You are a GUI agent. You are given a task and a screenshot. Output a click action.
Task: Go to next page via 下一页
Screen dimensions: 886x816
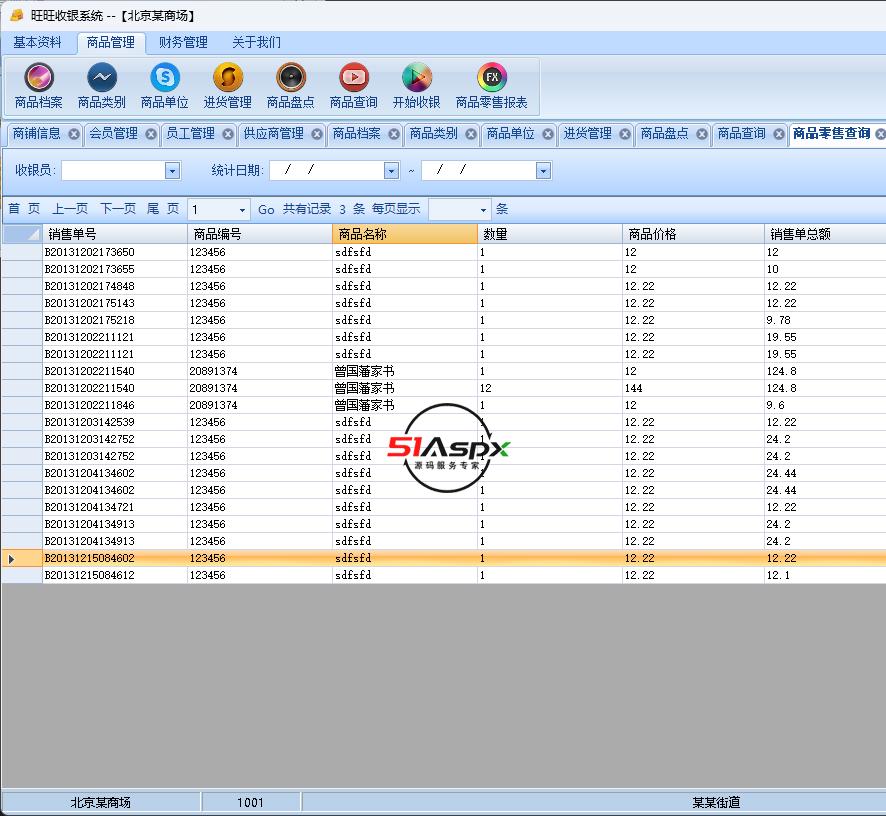coord(118,209)
